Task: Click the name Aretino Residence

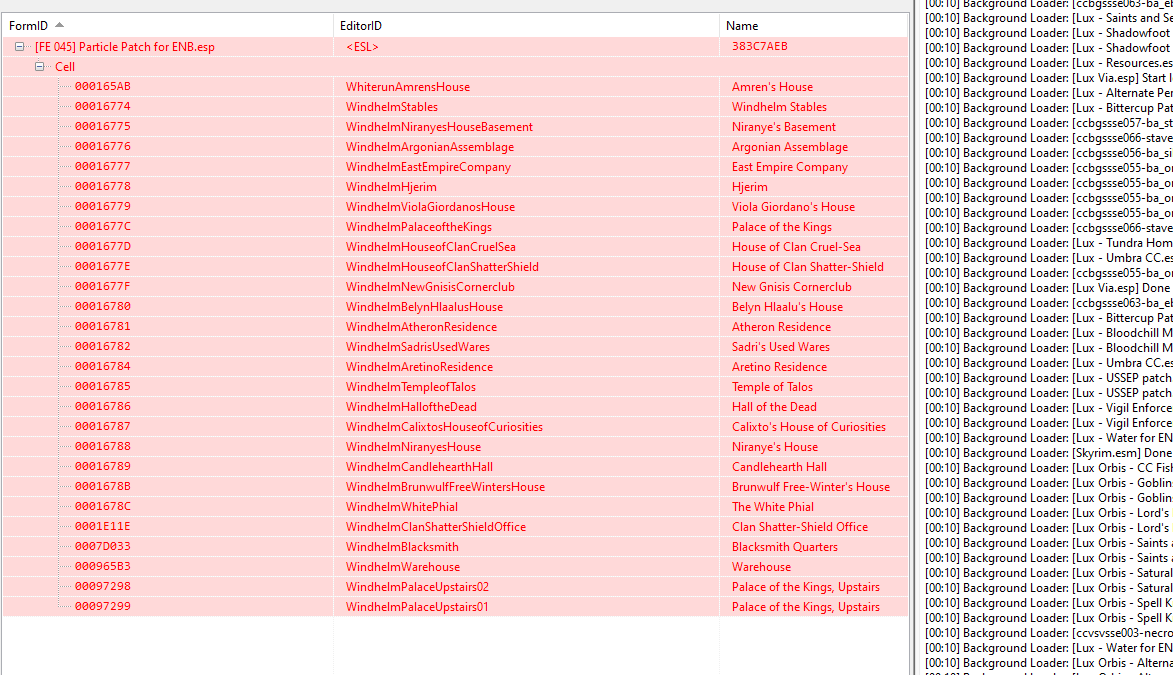Action: [780, 367]
